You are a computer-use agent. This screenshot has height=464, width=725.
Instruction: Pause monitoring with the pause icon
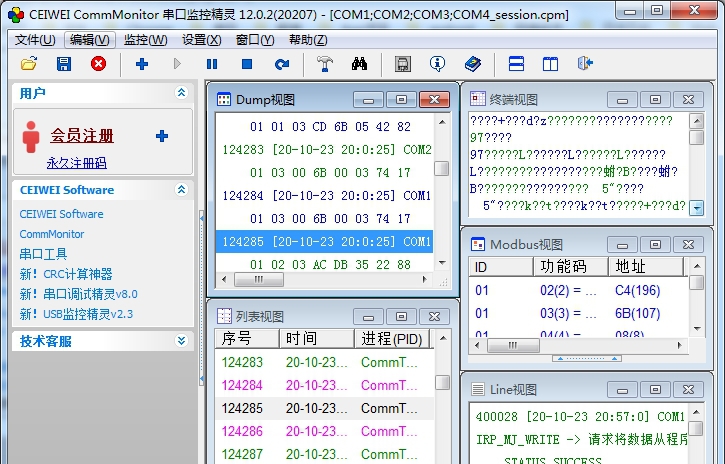(x=212, y=64)
